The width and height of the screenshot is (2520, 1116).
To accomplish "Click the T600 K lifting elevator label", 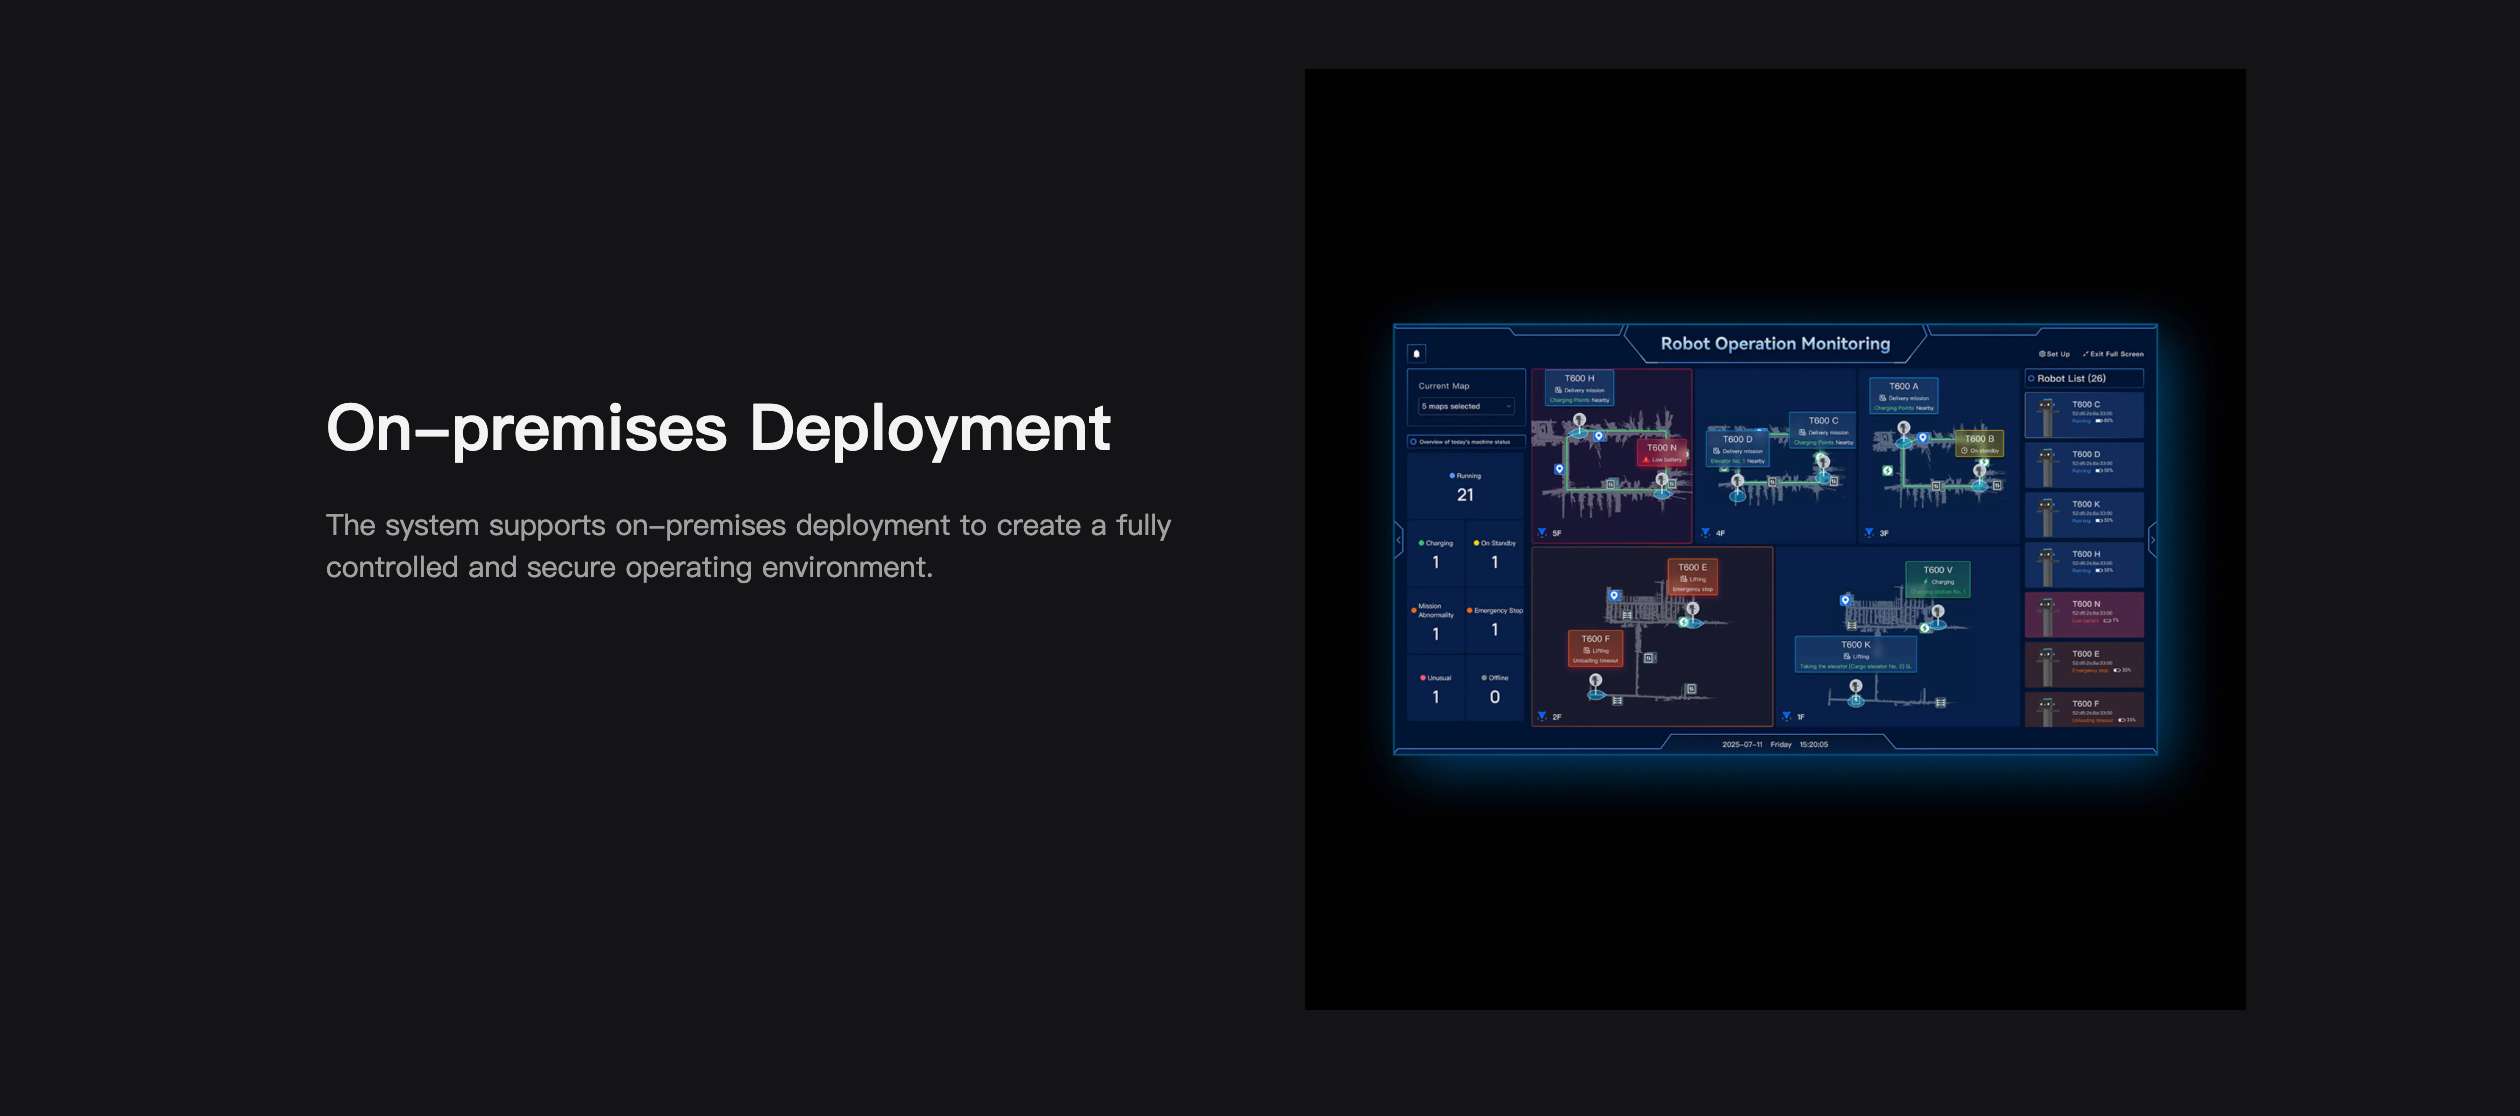I will tap(1855, 655).
